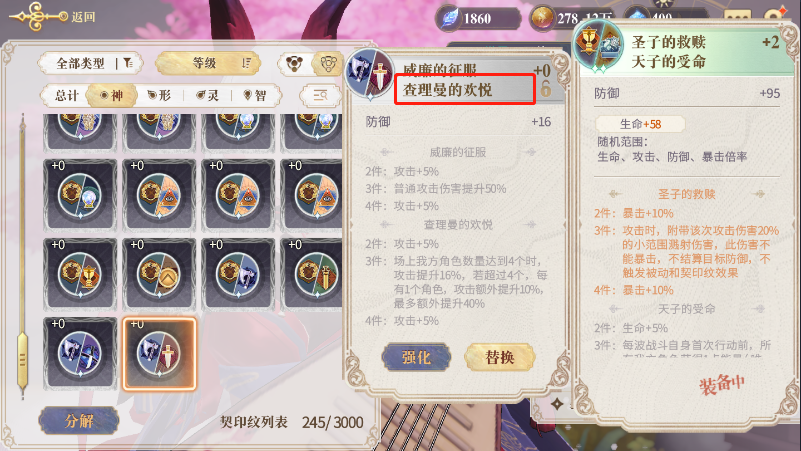Select the trophy seal with +0 level

tap(80, 275)
